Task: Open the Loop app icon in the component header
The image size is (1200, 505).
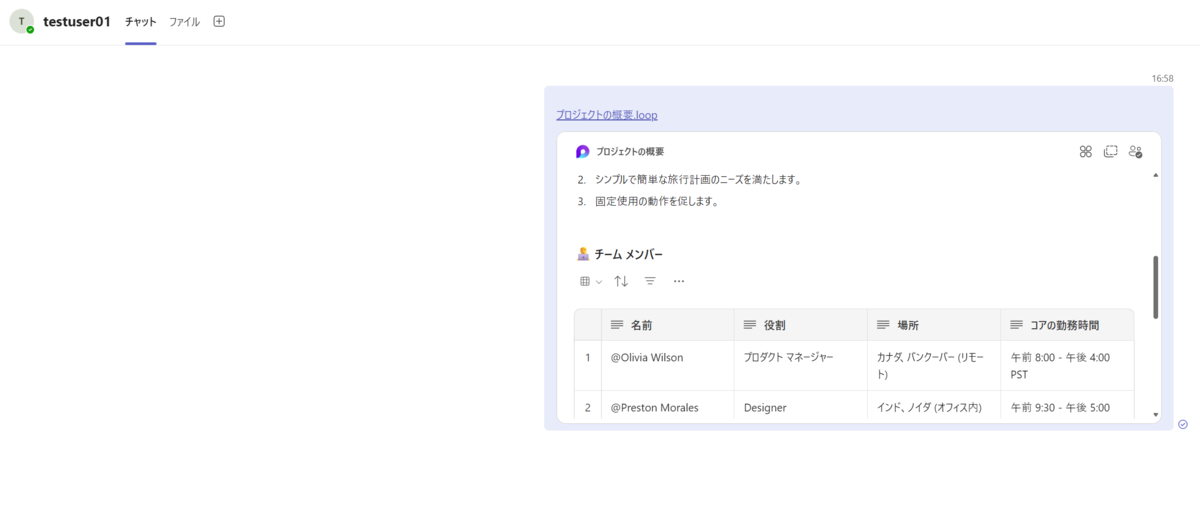Action: [x=583, y=152]
